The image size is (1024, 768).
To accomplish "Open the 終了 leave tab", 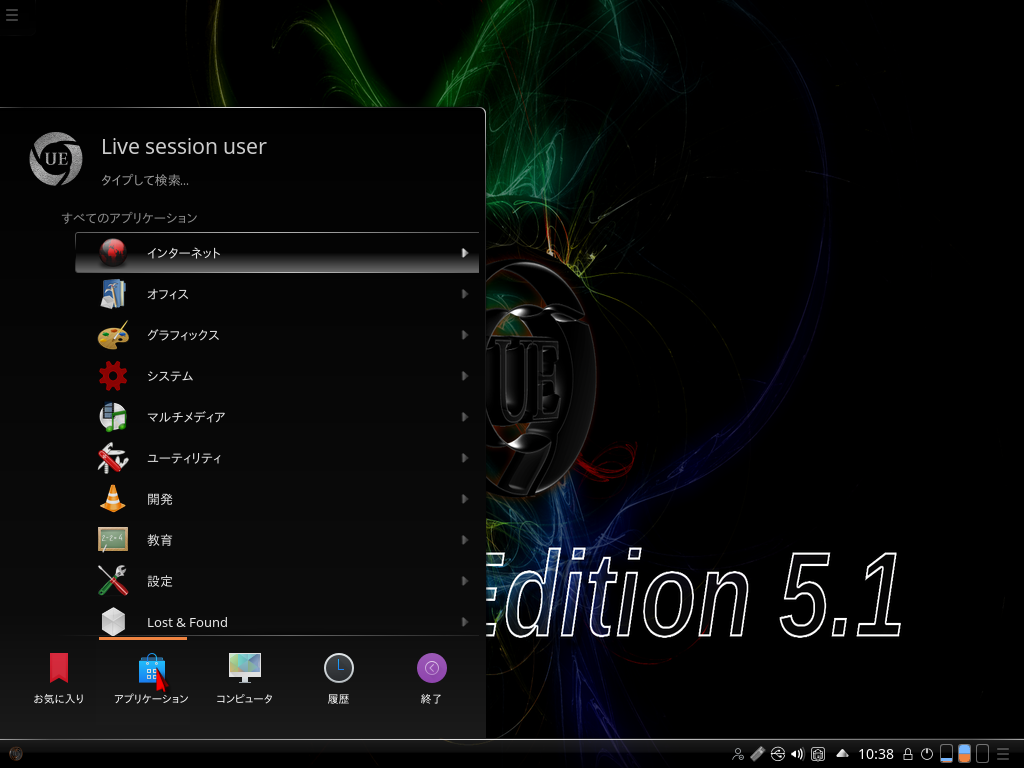I will click(431, 678).
